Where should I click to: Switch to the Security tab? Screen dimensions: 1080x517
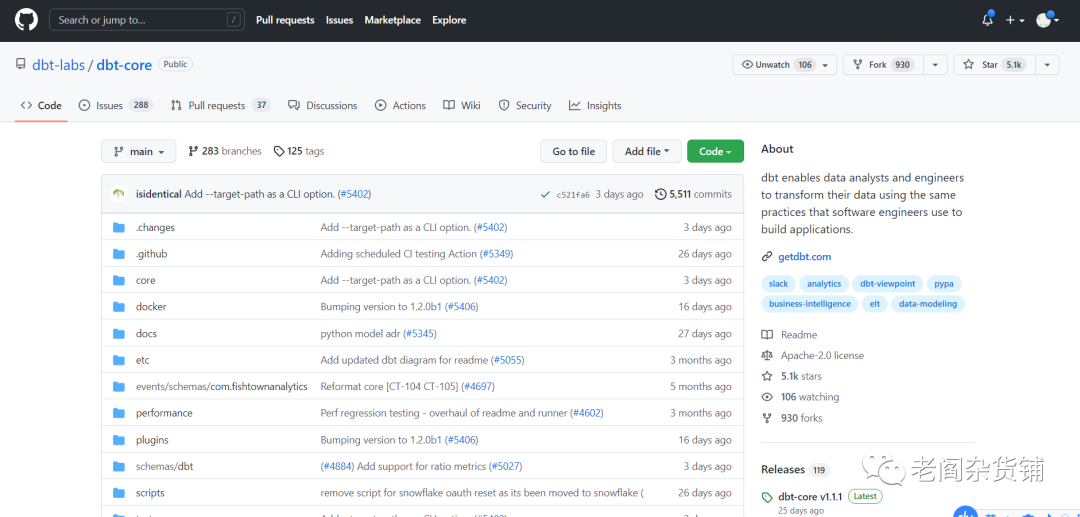tap(525, 105)
